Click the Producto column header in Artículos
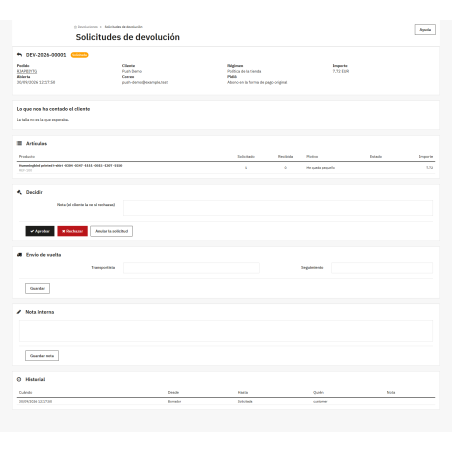The width and height of the screenshot is (452, 452). coord(27,156)
